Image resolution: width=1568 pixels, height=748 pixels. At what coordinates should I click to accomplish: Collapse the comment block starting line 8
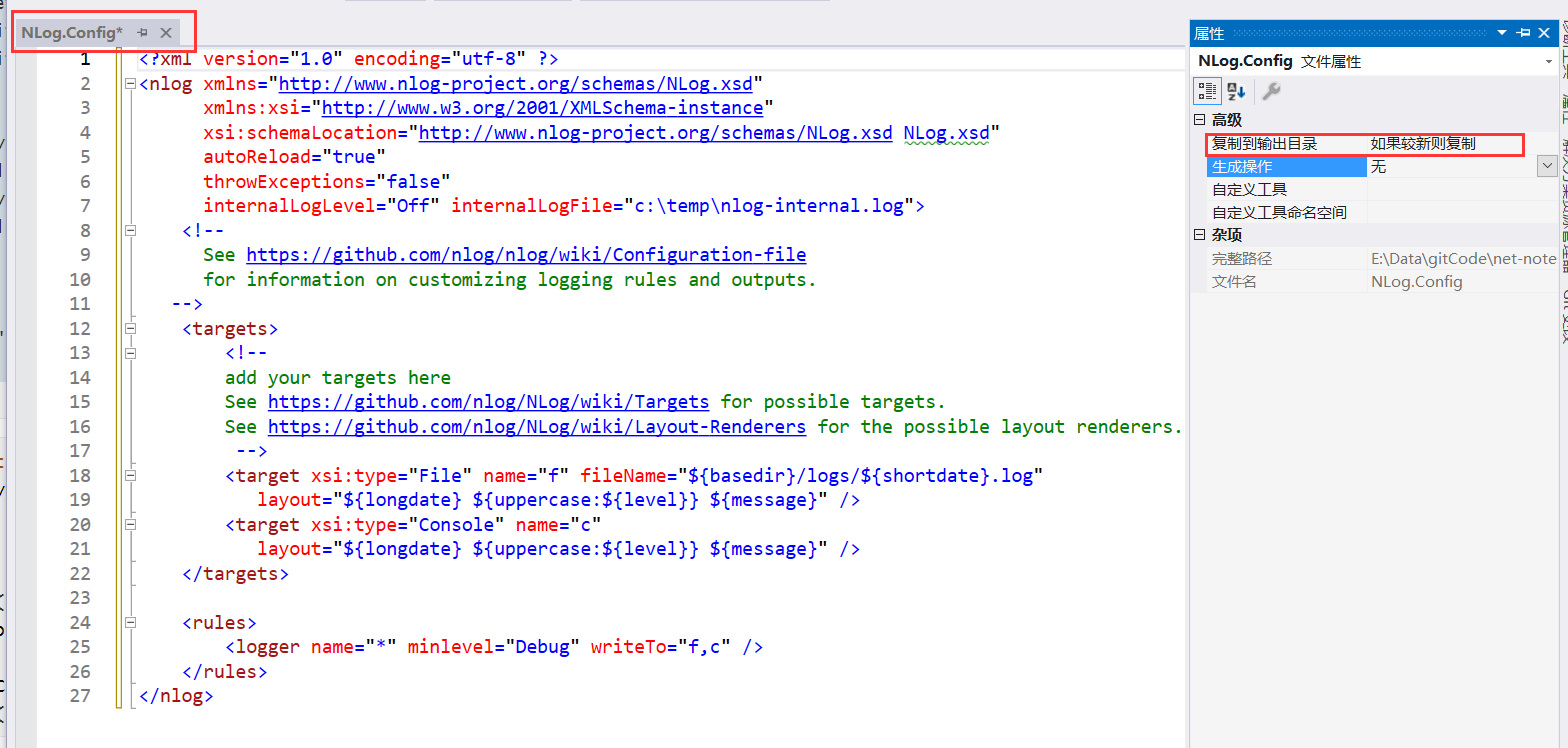[x=130, y=231]
